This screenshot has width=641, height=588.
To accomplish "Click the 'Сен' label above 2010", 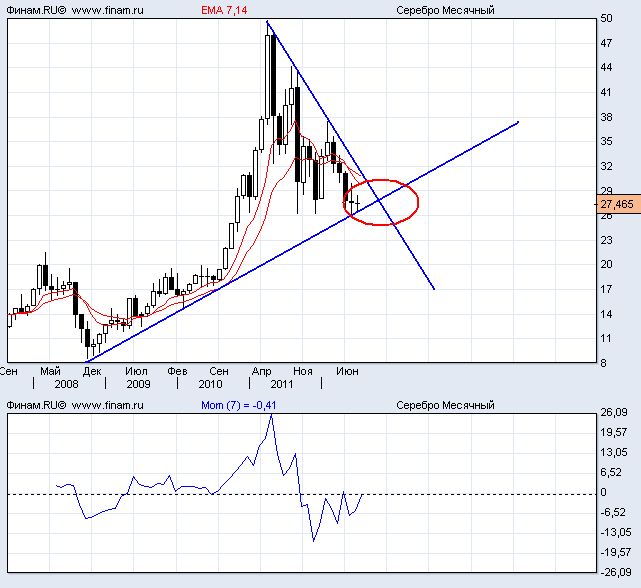I will tap(219, 371).
